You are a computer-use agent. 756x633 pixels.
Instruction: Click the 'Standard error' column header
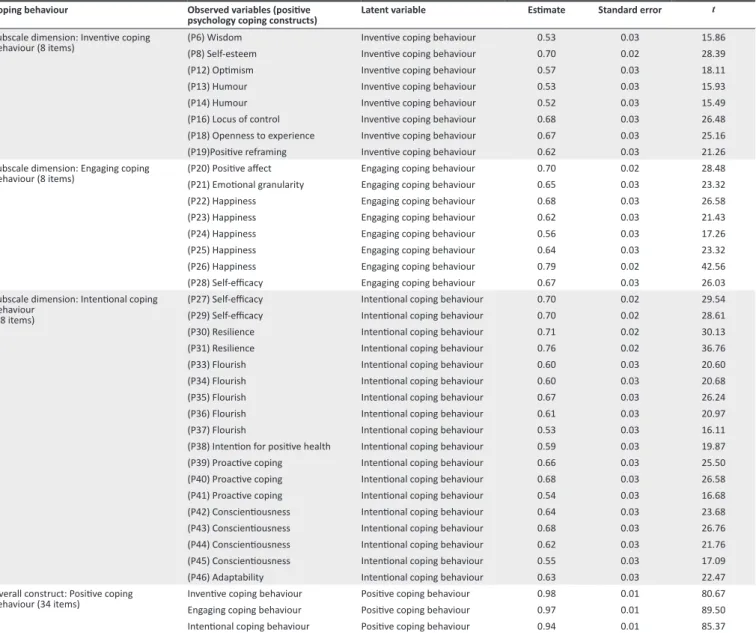click(629, 10)
